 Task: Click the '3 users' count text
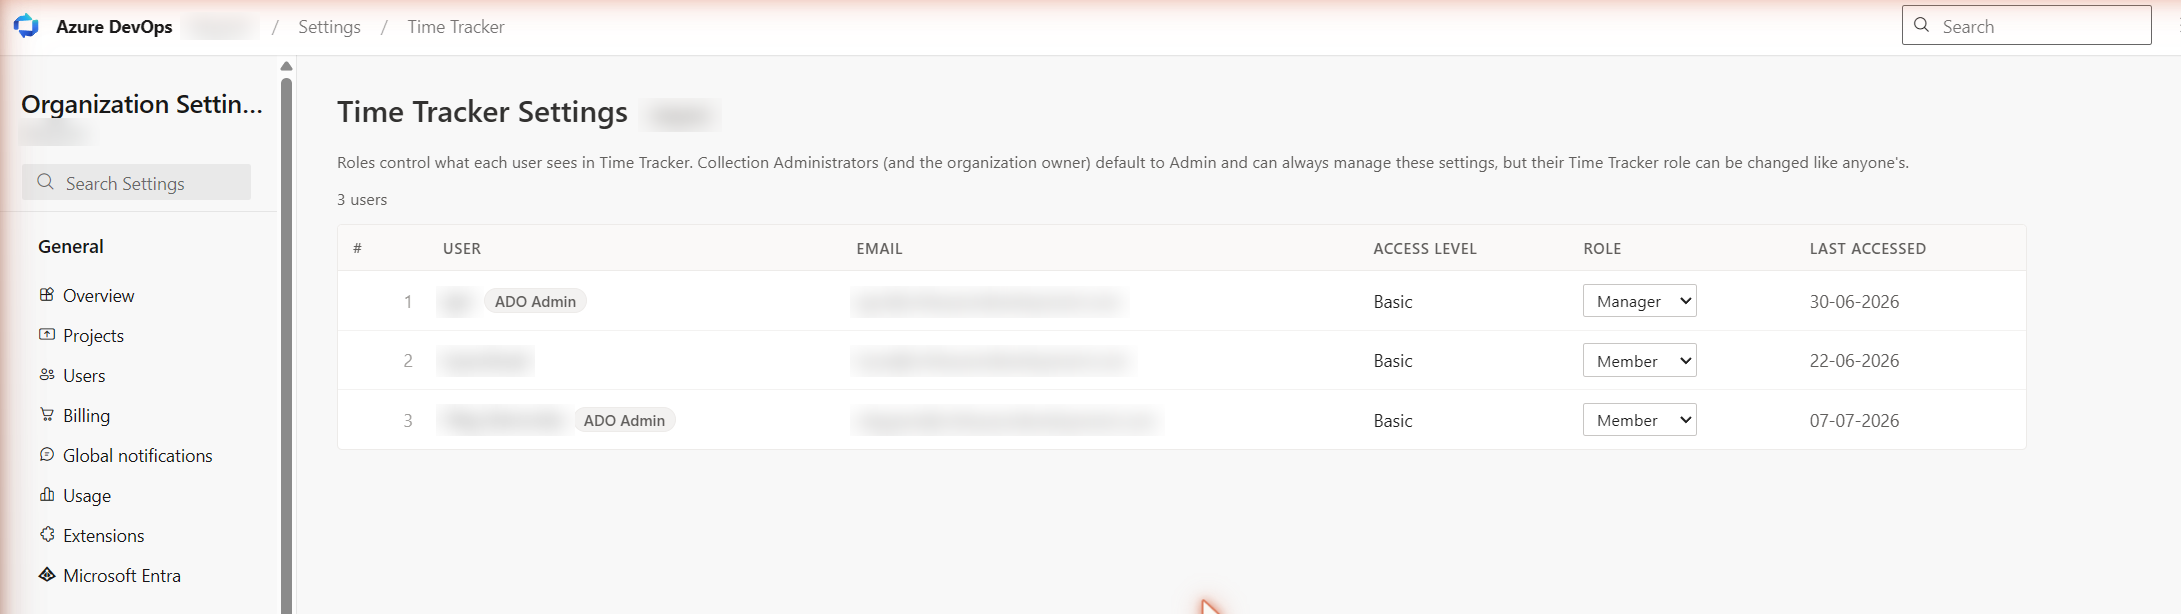click(362, 200)
